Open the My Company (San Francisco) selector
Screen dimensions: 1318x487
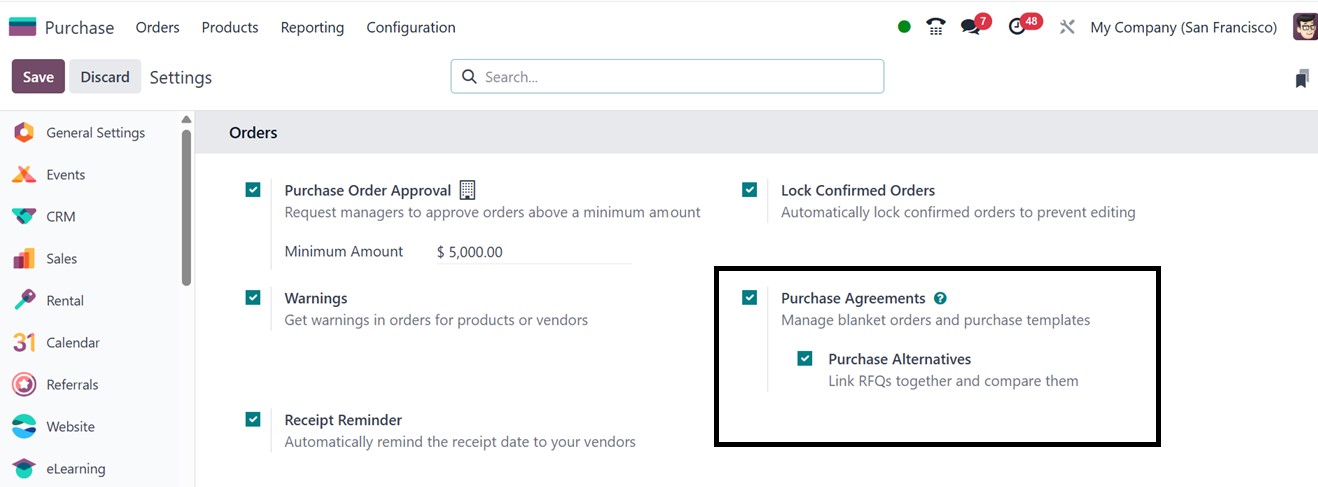tap(1184, 27)
